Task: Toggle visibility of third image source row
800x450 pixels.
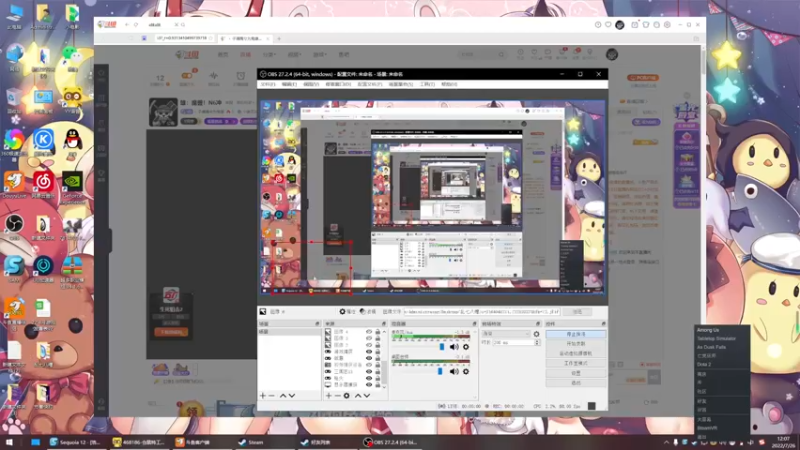Action: [x=369, y=345]
